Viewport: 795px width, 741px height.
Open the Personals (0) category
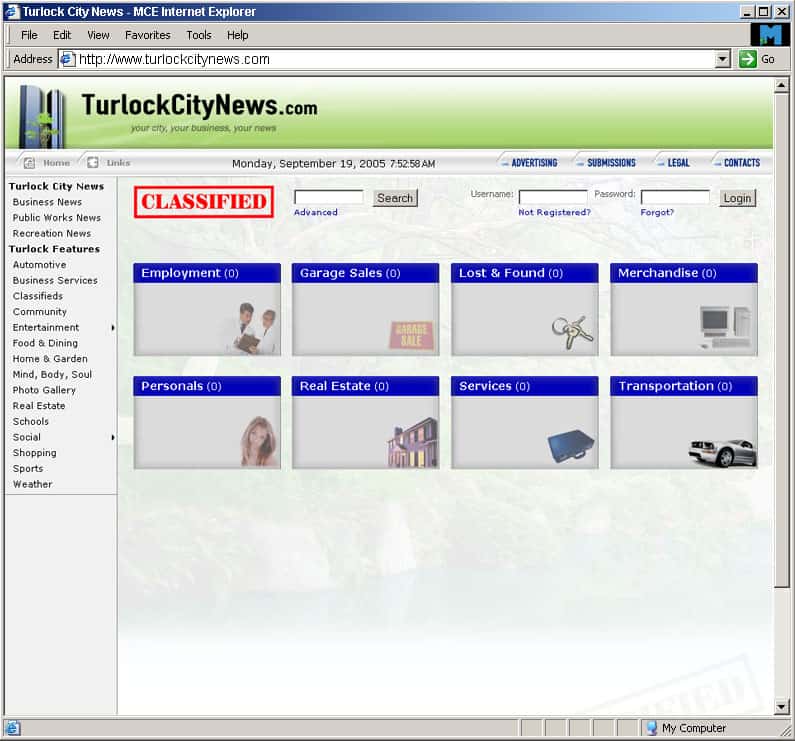point(207,386)
